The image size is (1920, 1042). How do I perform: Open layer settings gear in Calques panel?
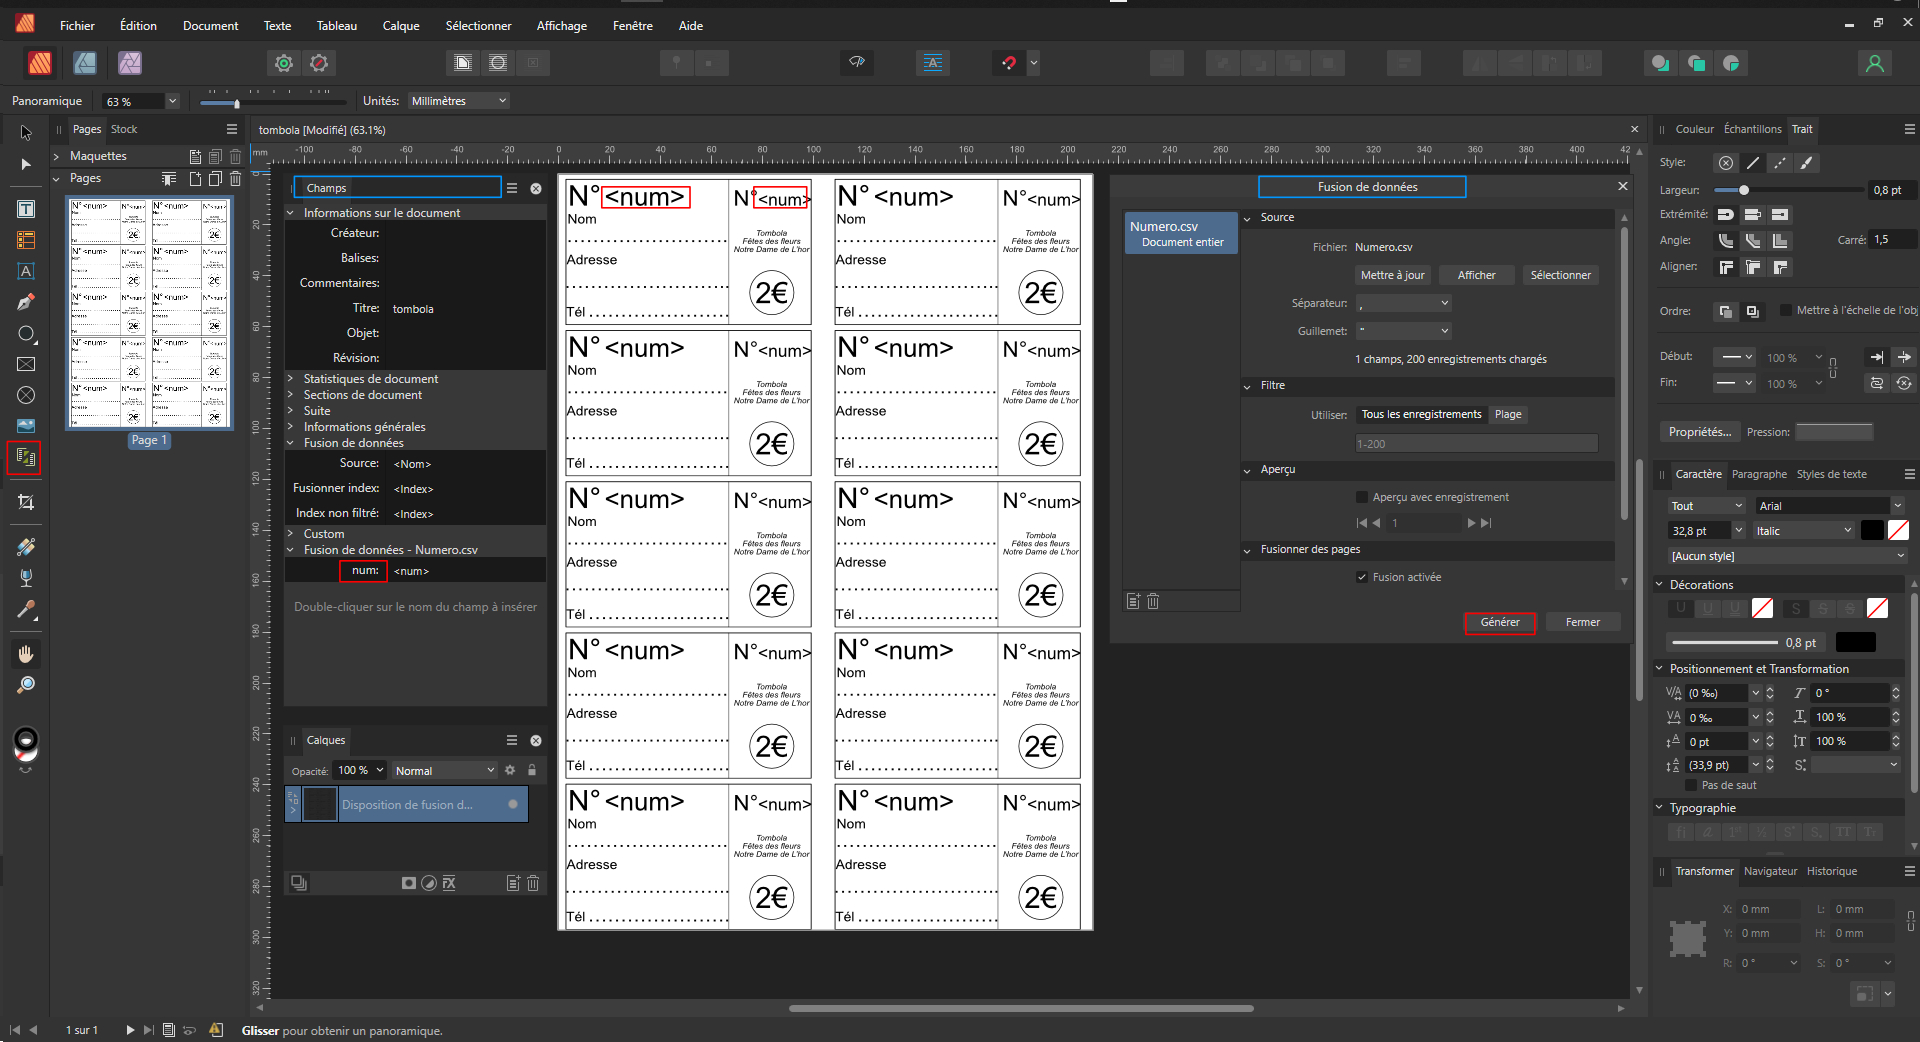click(x=510, y=770)
